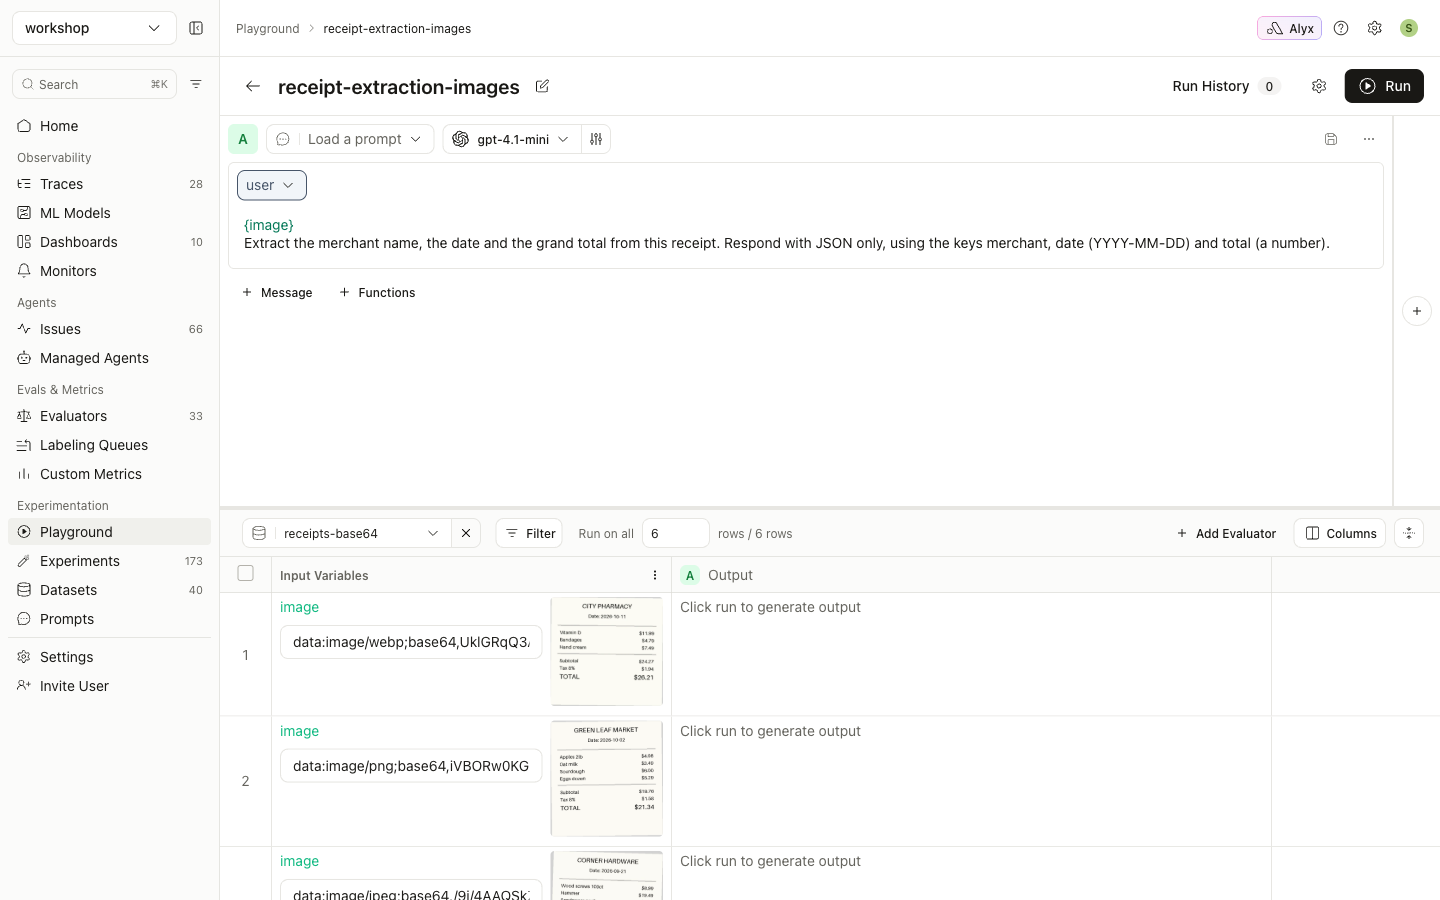Click Add Evaluator
This screenshot has width=1440, height=900.
click(1226, 533)
